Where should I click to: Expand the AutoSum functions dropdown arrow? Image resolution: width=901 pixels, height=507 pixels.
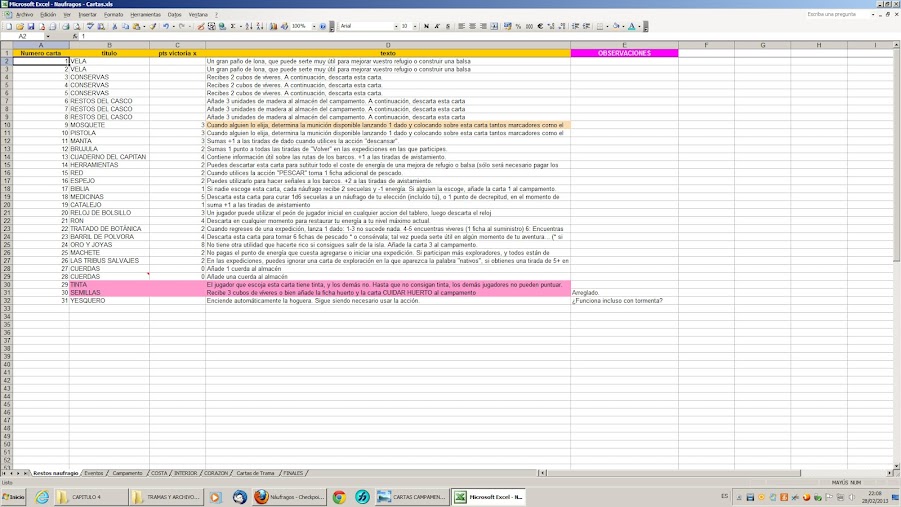pyautogui.click(x=241, y=26)
